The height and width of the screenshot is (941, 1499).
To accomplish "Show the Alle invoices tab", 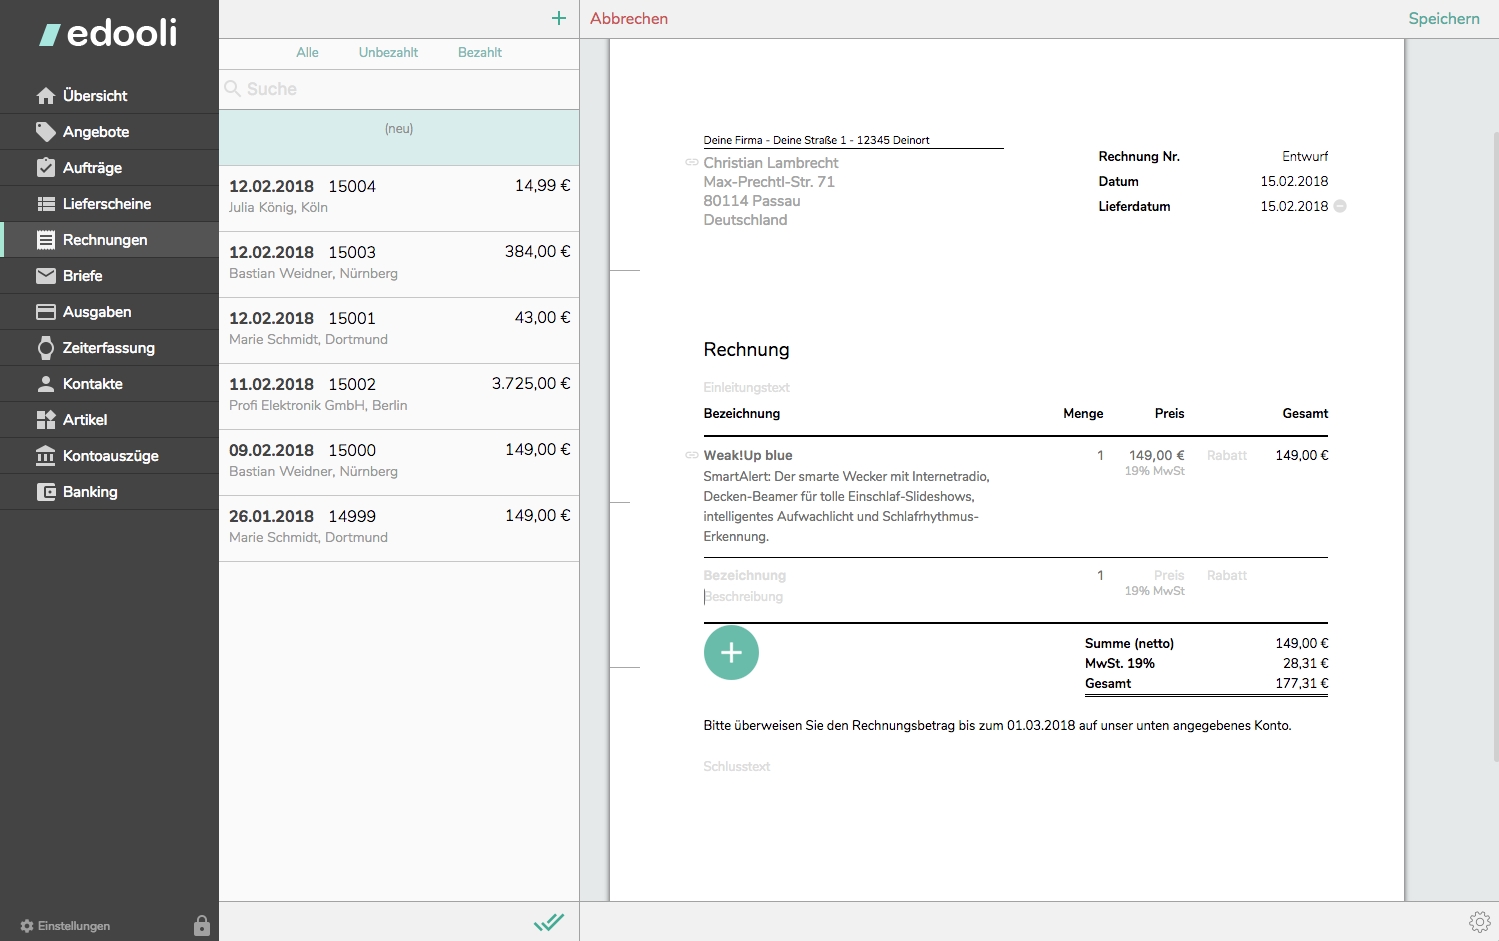I will point(307,52).
